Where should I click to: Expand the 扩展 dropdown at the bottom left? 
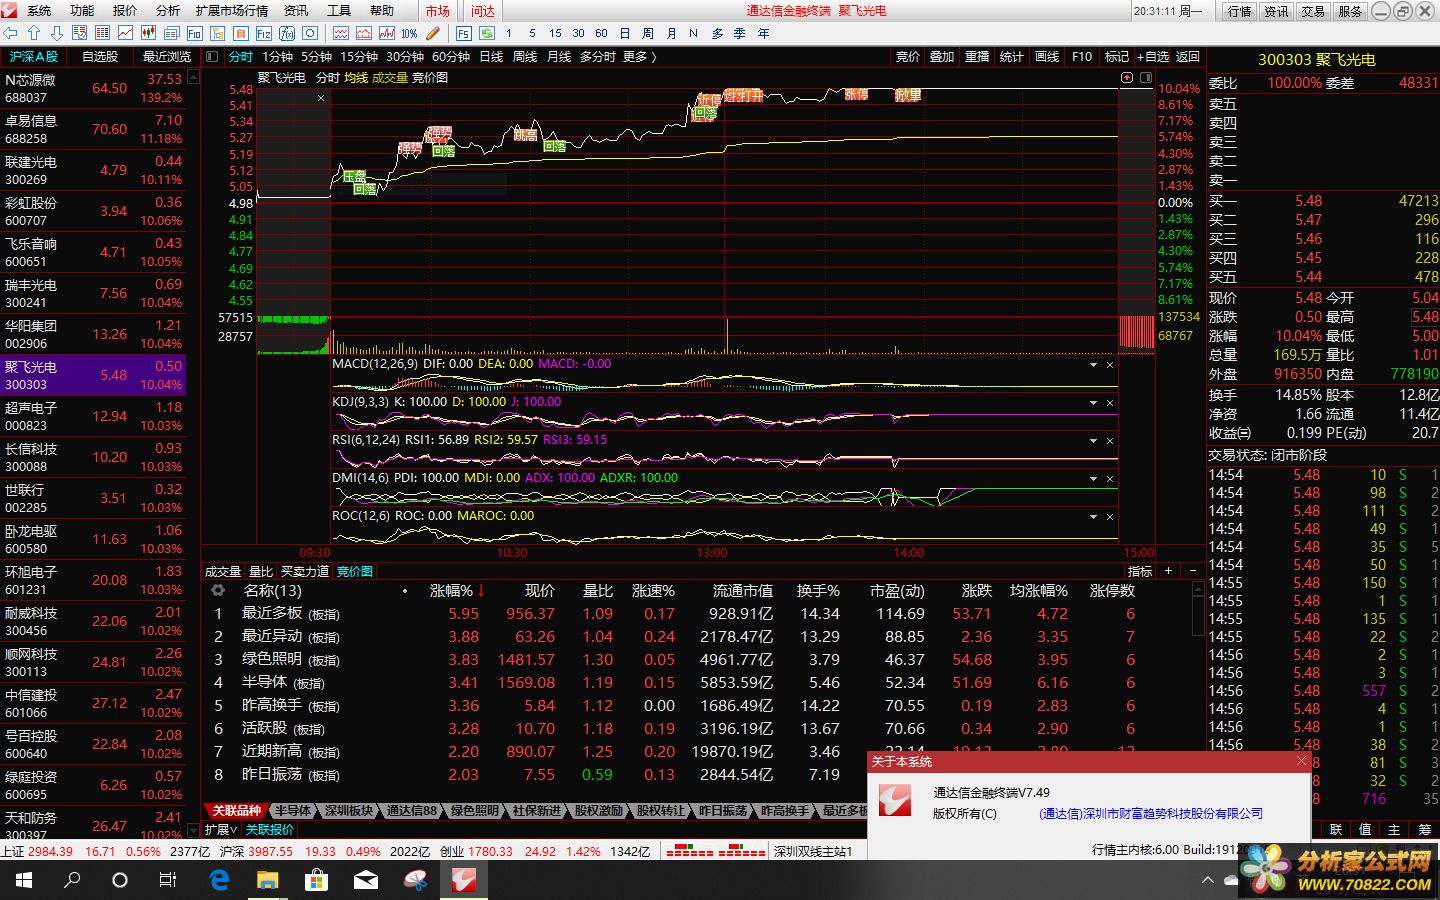221,830
